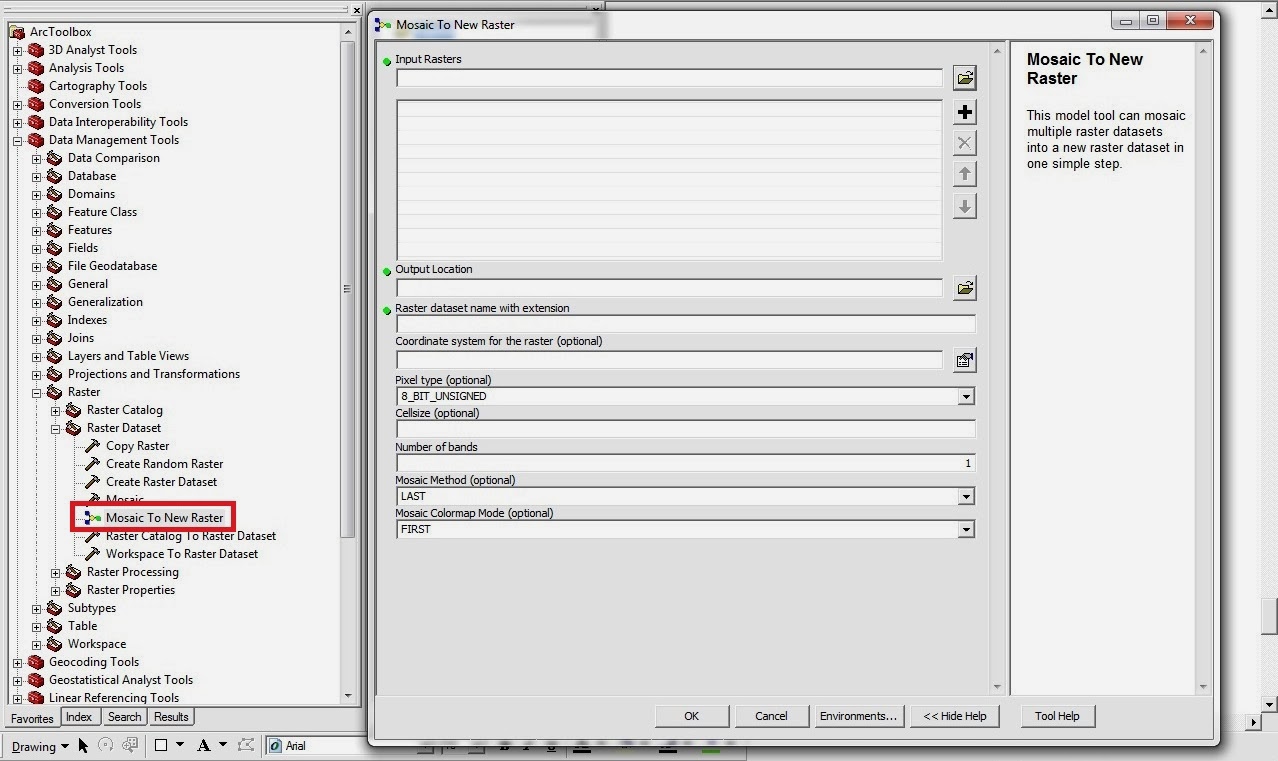Select Geostatistical Analyst Tools entry

coord(121,680)
